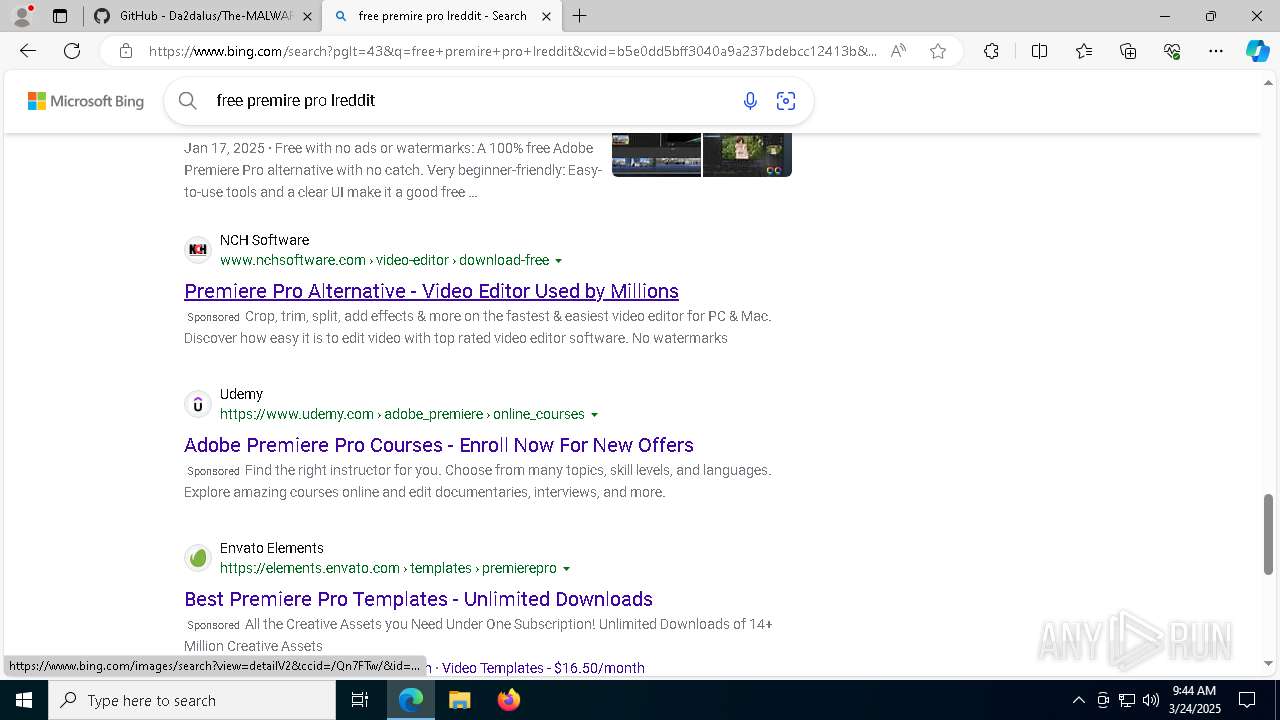Click the Bing search magnifier icon
Screen dimensions: 1280x720
coord(187,100)
